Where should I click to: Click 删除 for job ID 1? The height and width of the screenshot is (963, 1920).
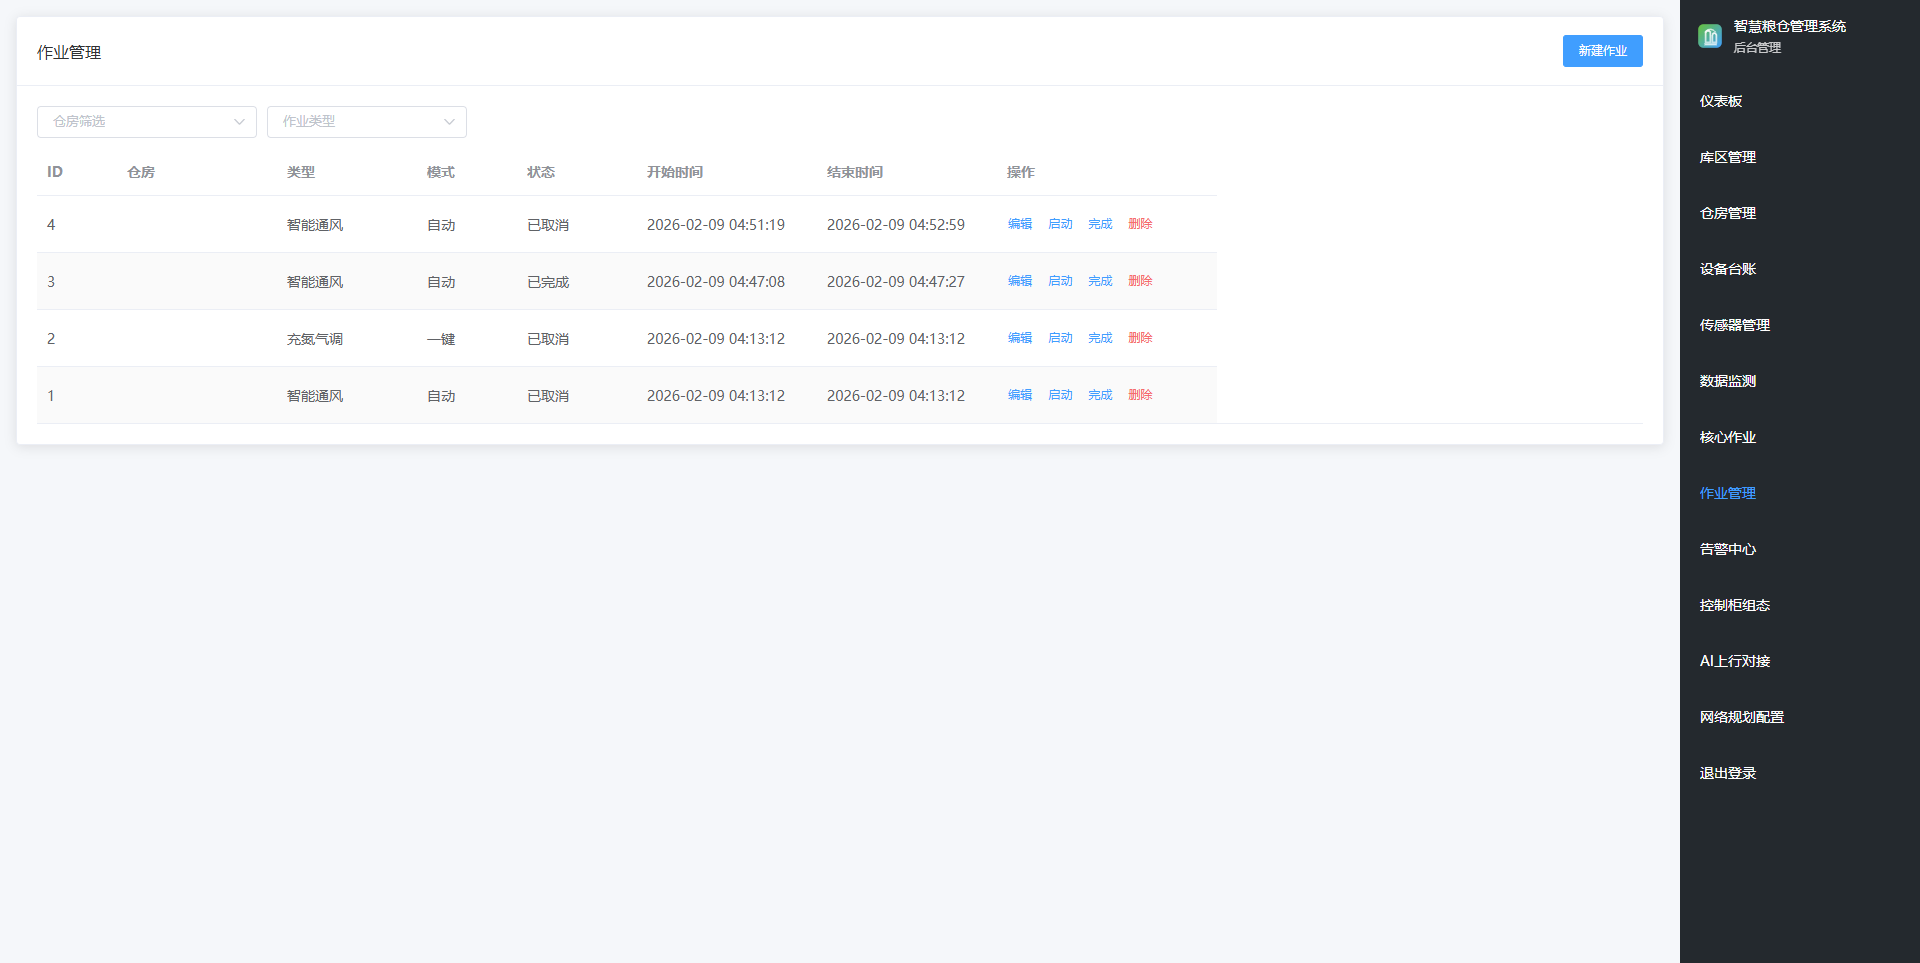click(x=1139, y=395)
